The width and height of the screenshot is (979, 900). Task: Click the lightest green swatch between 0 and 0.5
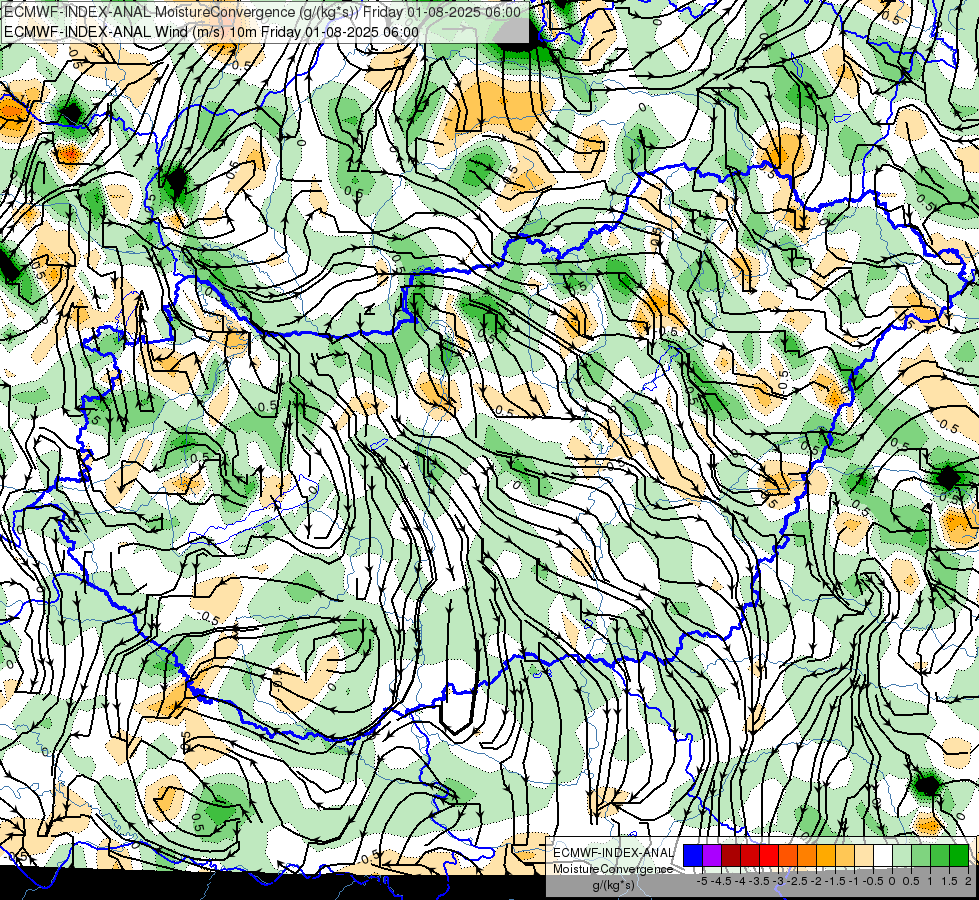(x=902, y=855)
